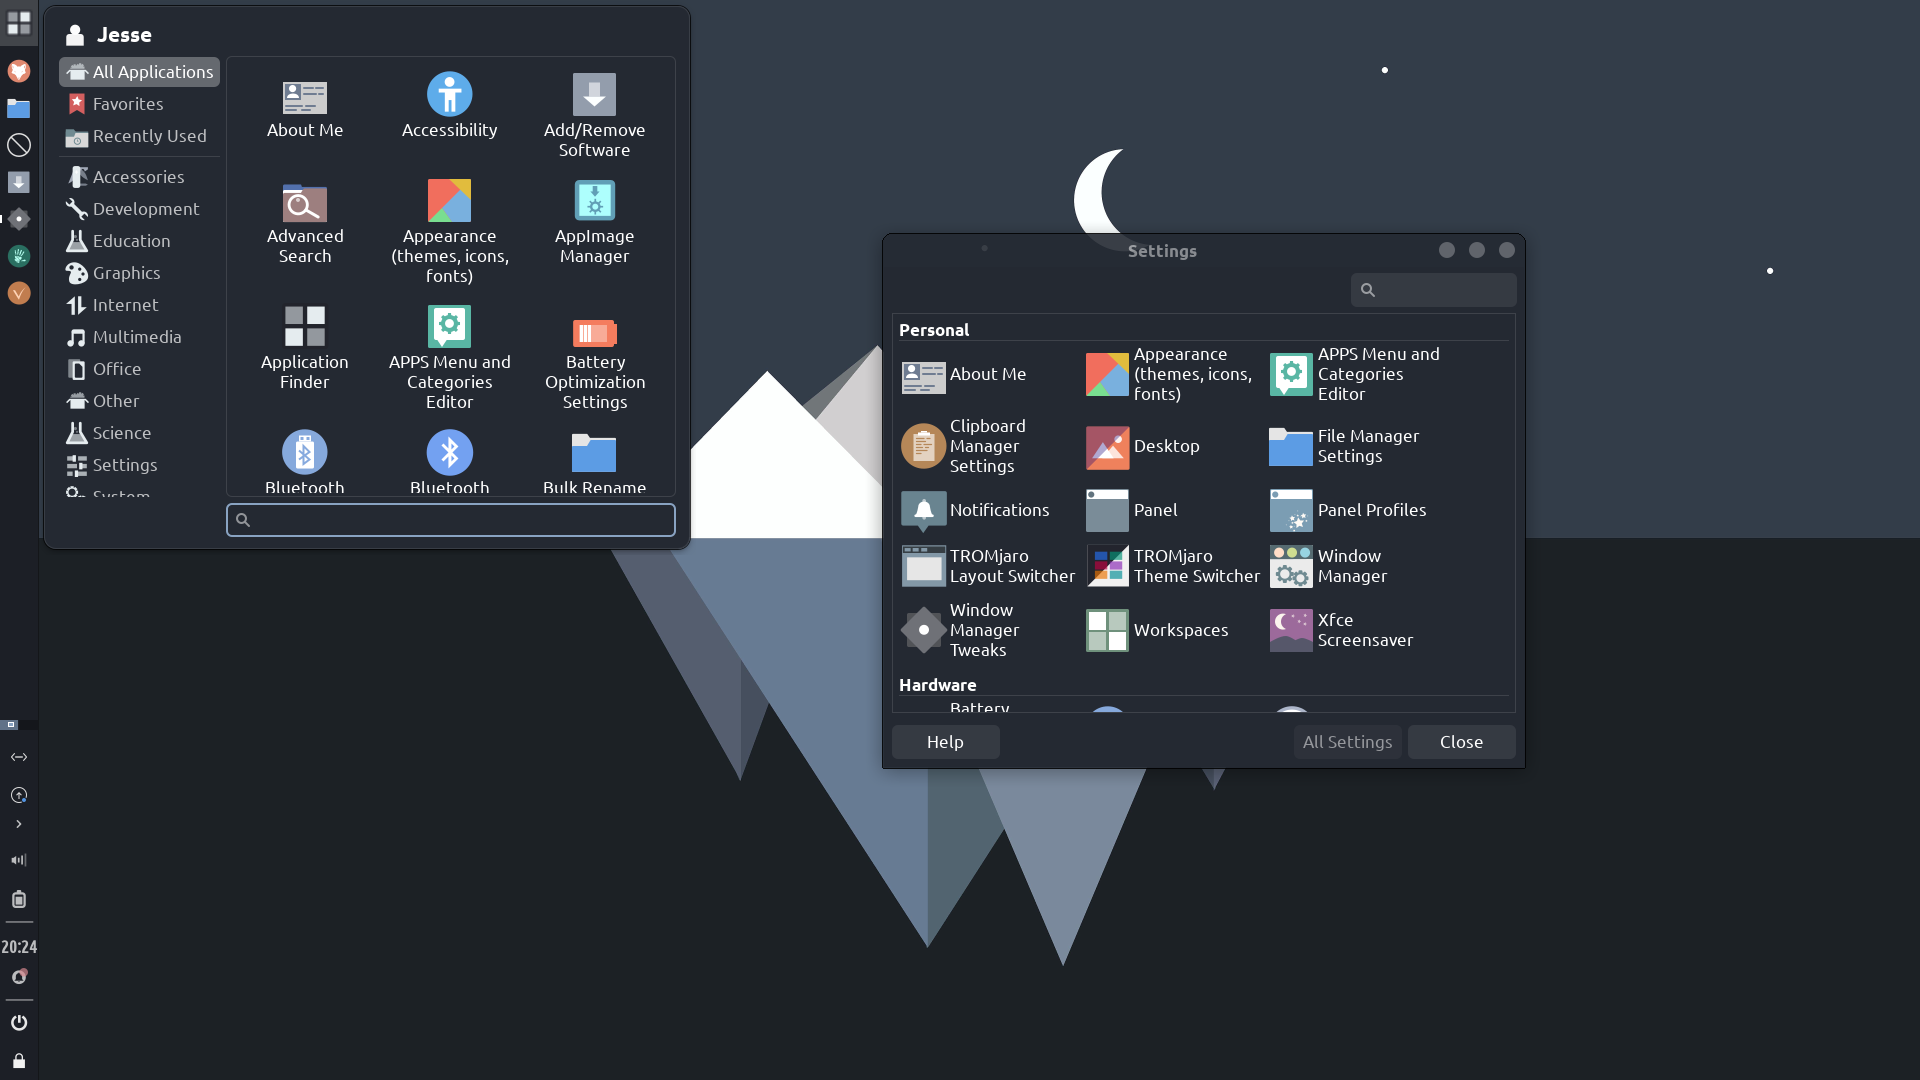Screen dimensions: 1920x1080
Task: Open Add/Remove Software
Action: (x=594, y=117)
